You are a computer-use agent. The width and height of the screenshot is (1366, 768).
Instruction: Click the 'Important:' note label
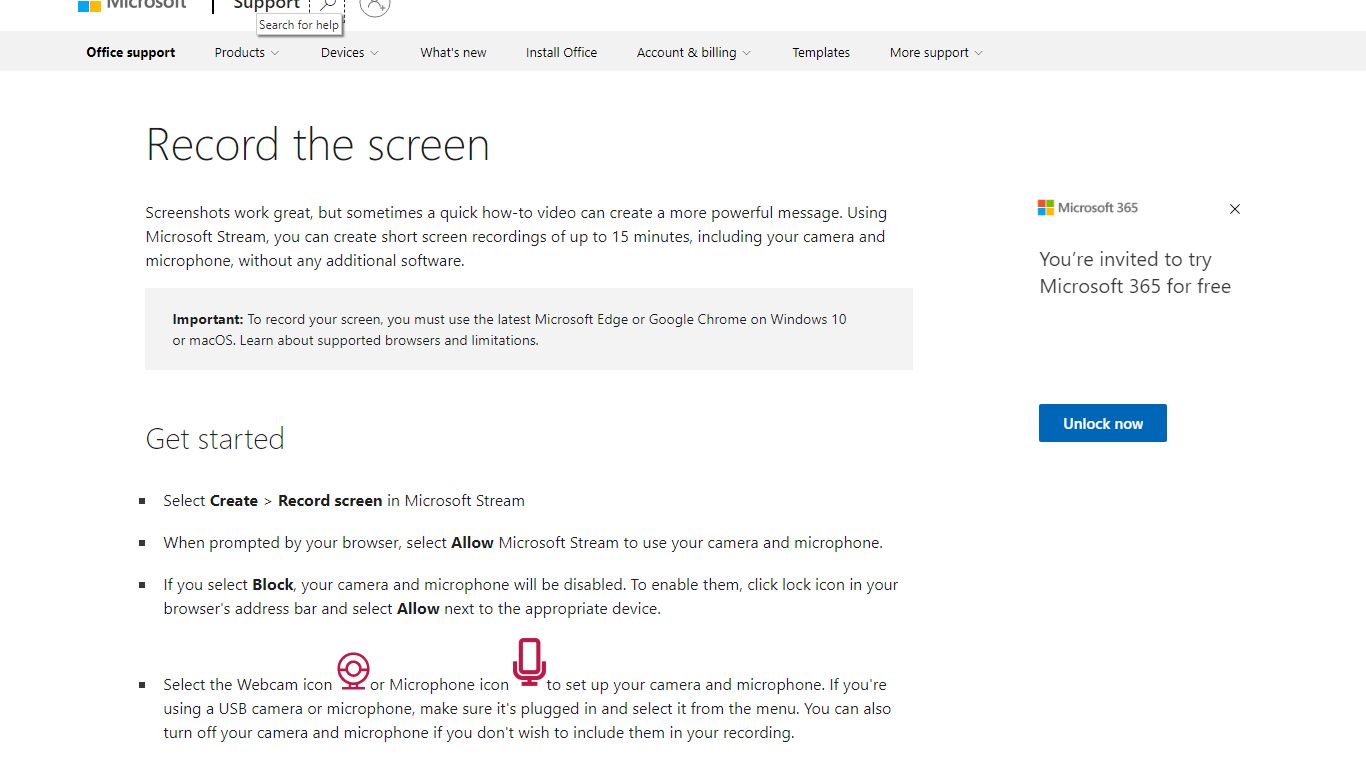tap(208, 320)
